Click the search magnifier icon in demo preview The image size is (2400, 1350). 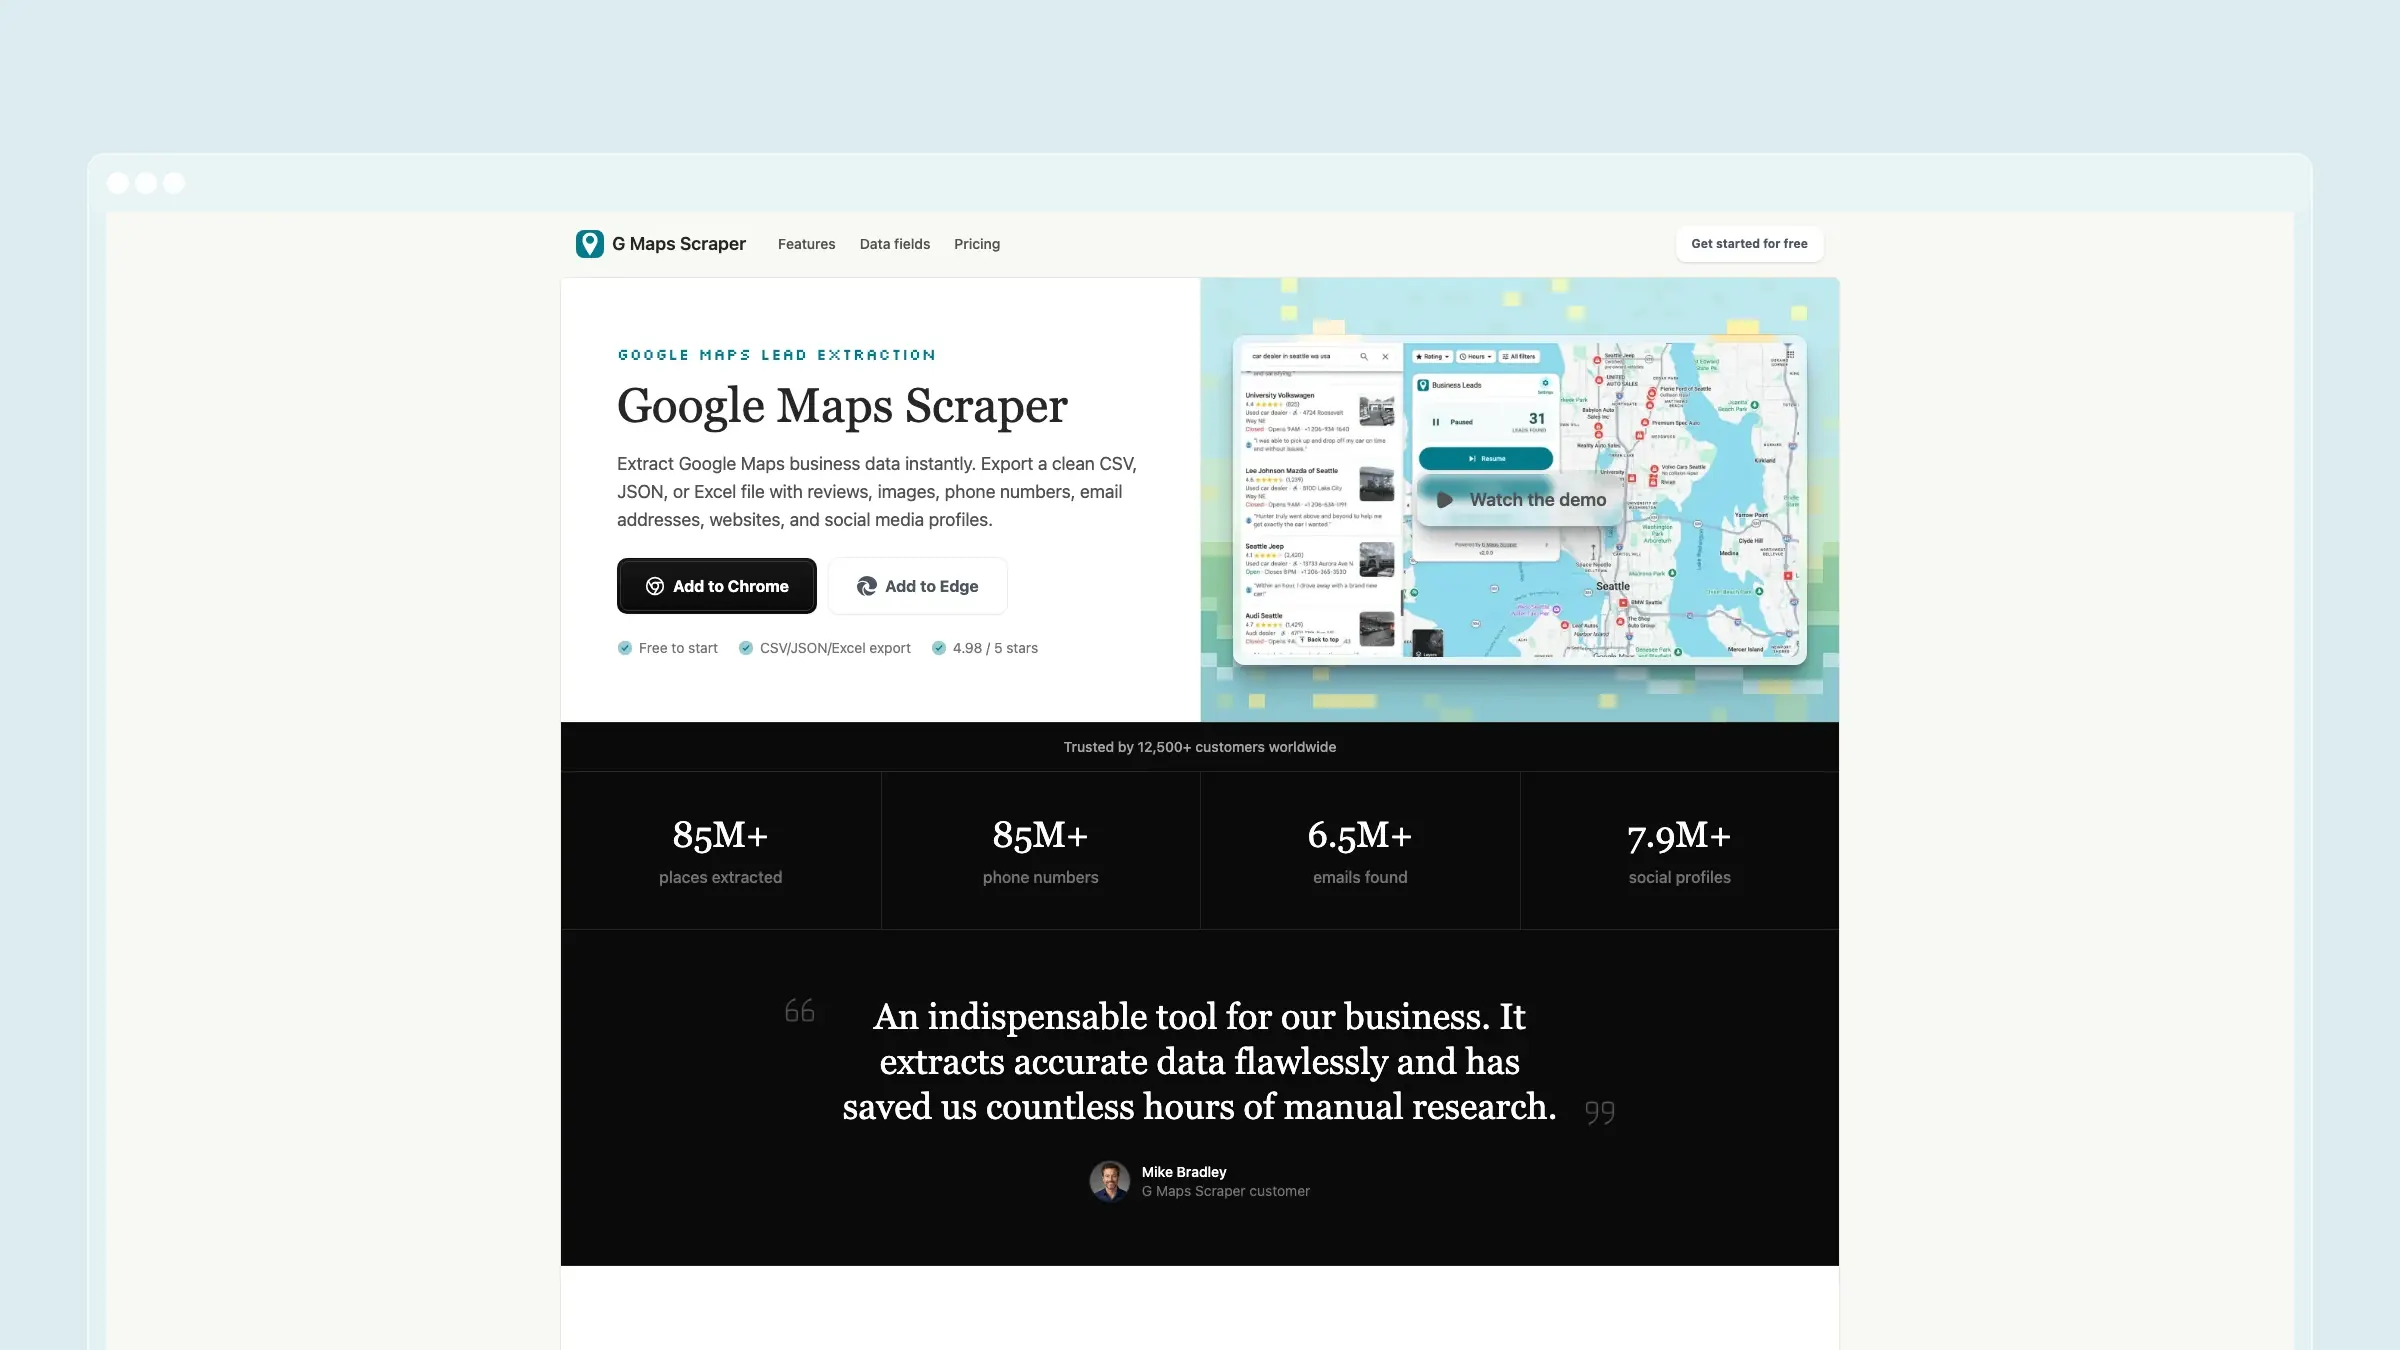pos(1364,356)
